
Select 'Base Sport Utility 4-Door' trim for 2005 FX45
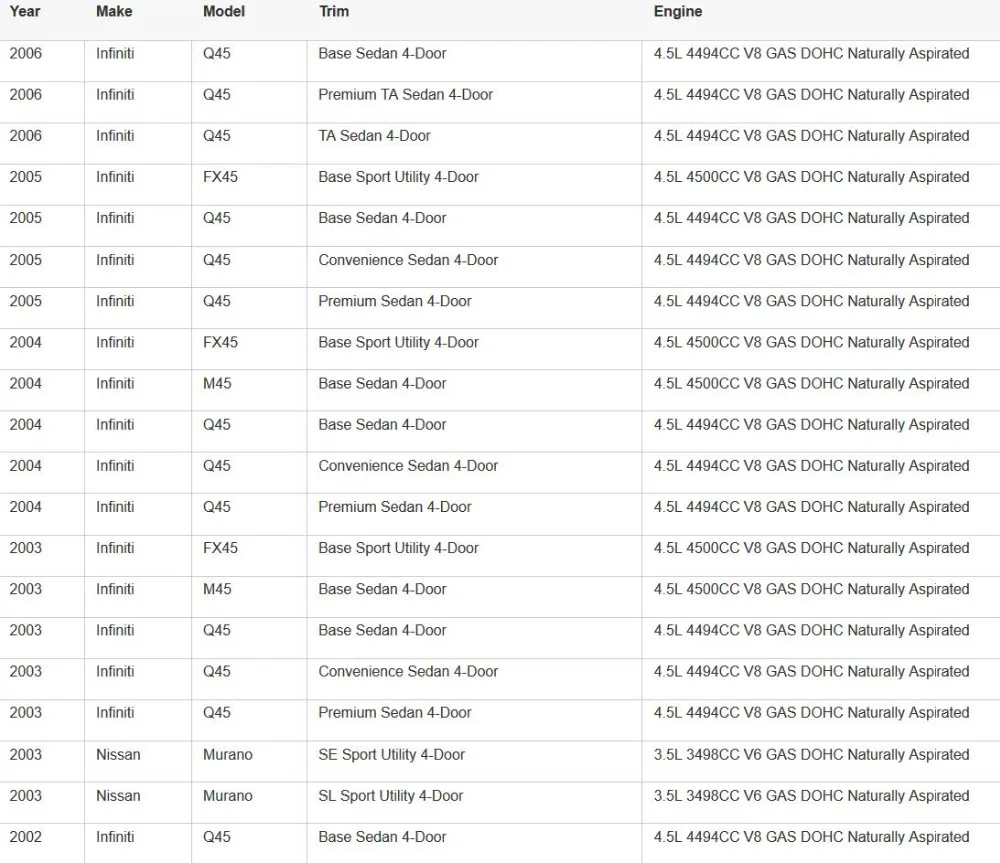click(398, 177)
